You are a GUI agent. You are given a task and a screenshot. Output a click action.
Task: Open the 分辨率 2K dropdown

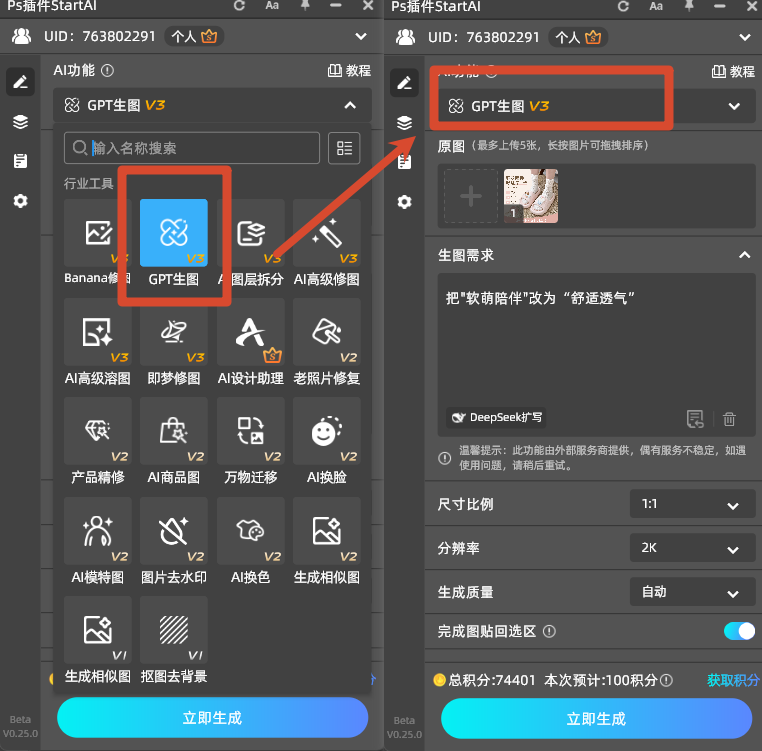pyautogui.click(x=693, y=548)
